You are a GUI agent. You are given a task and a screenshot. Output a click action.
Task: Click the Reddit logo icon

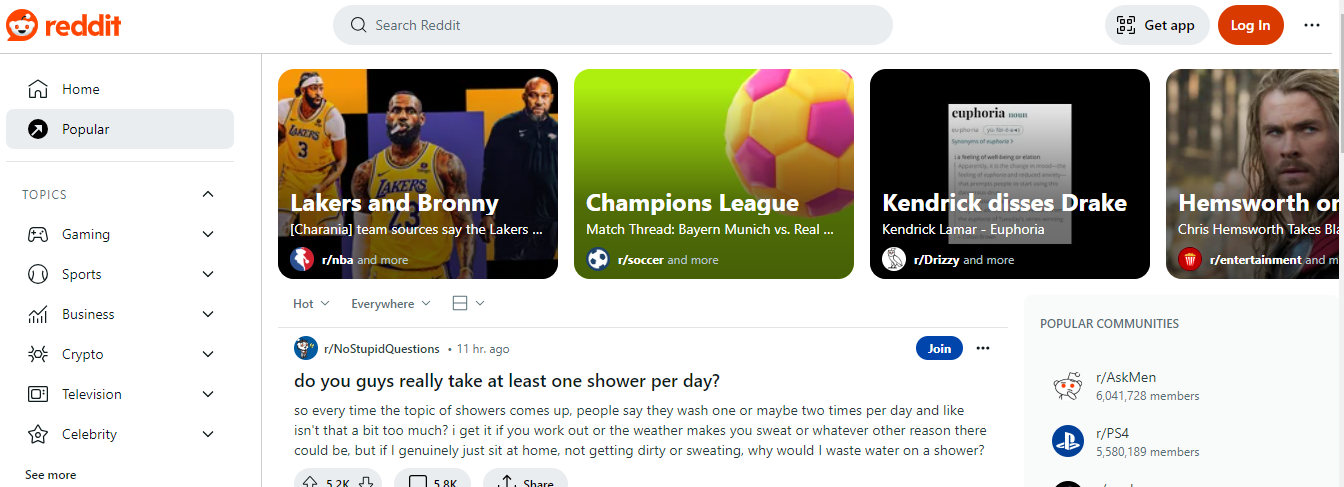pyautogui.click(x=22, y=25)
